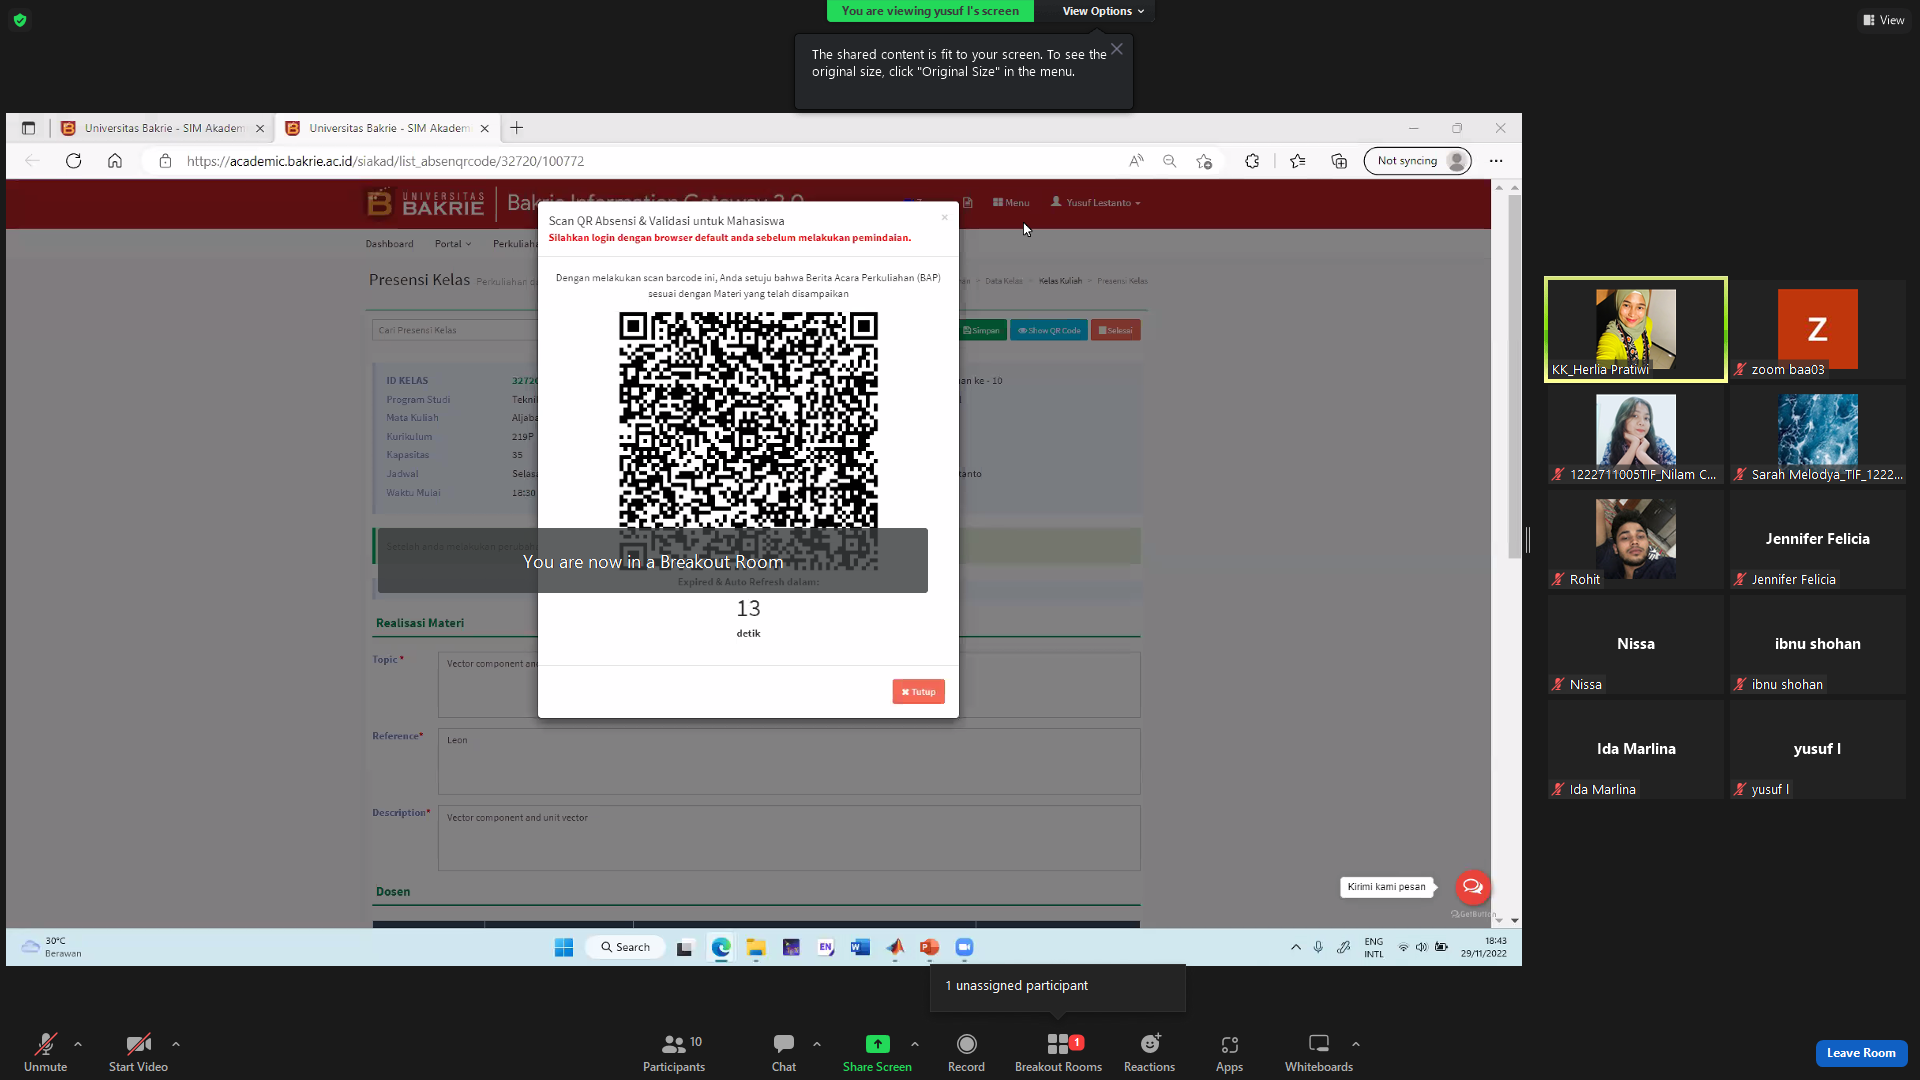Screen dimensions: 1920x1080
Task: Click the Not syncing profile button
Action: [1417, 161]
